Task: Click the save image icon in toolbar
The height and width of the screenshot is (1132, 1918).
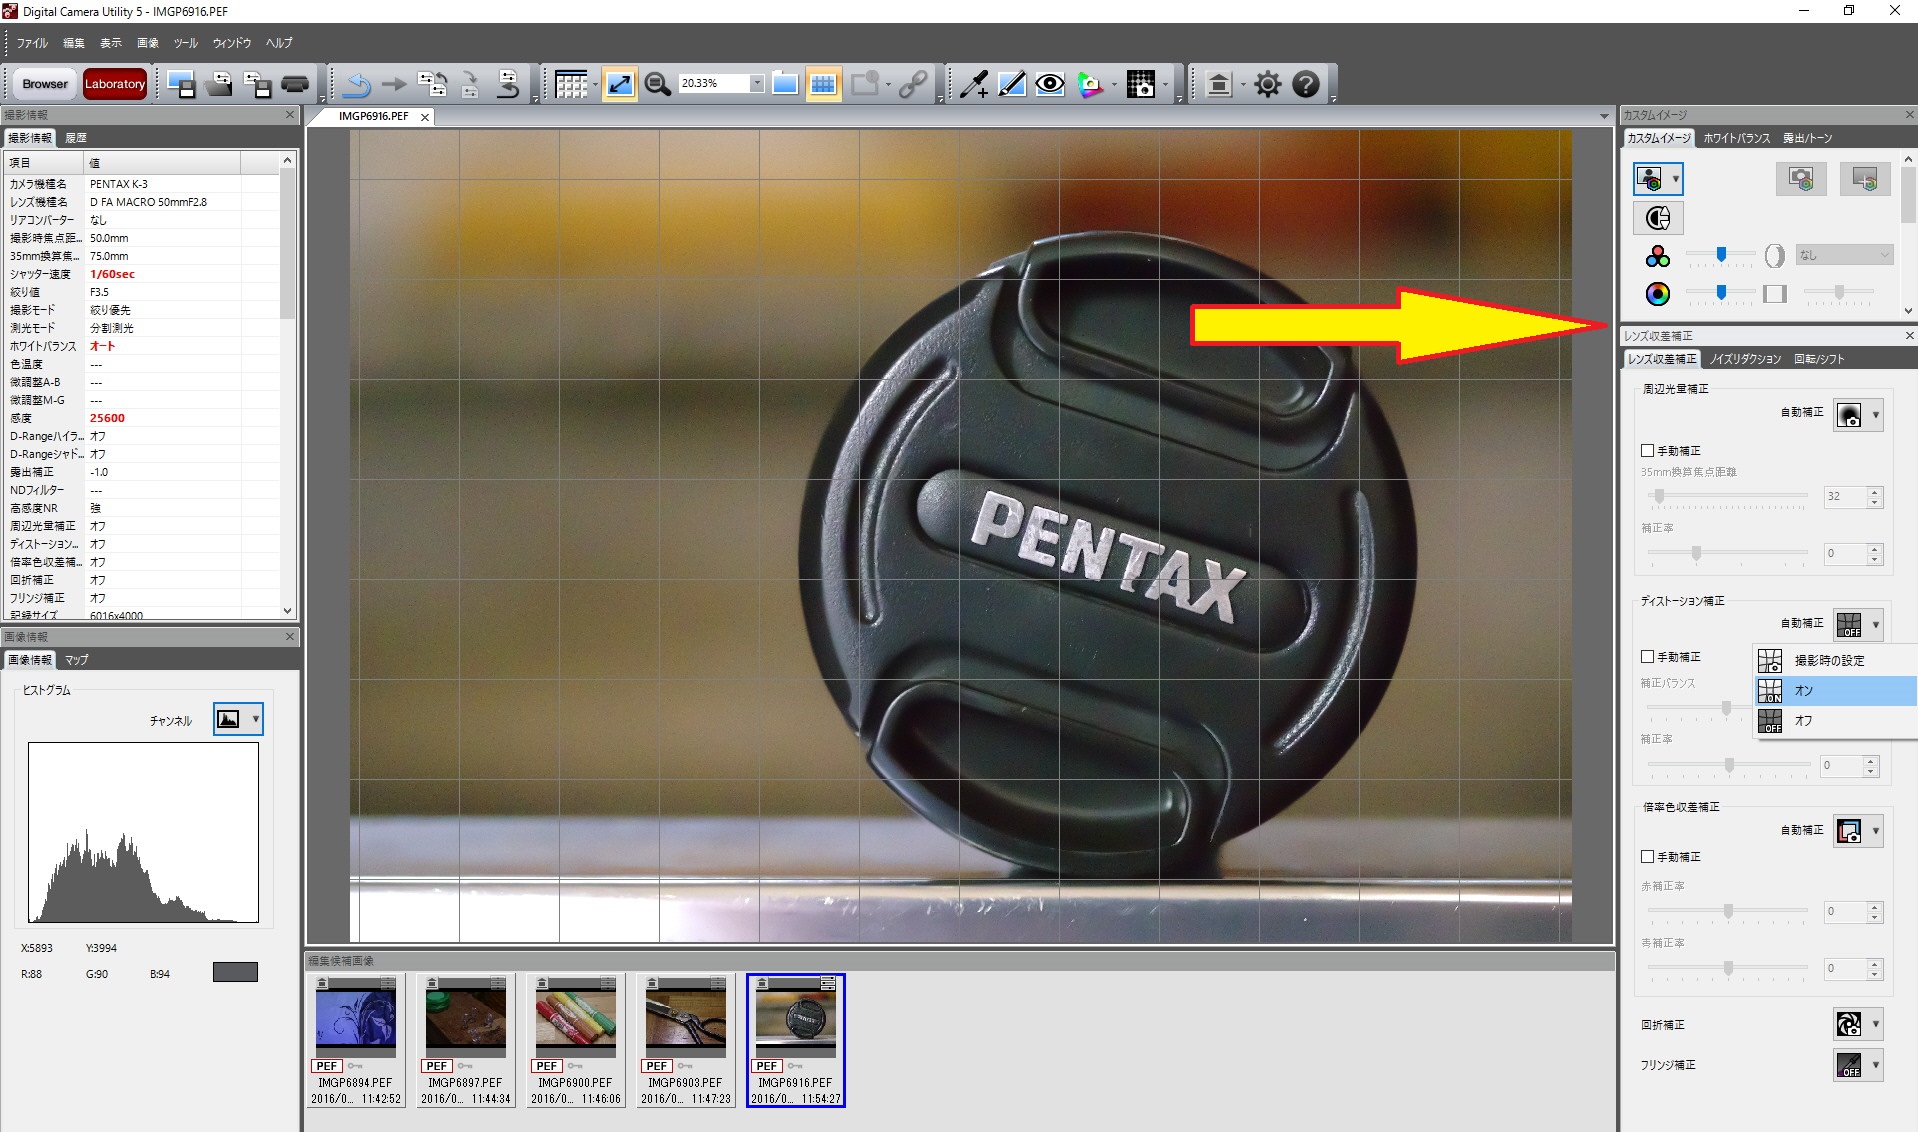Action: click(181, 84)
